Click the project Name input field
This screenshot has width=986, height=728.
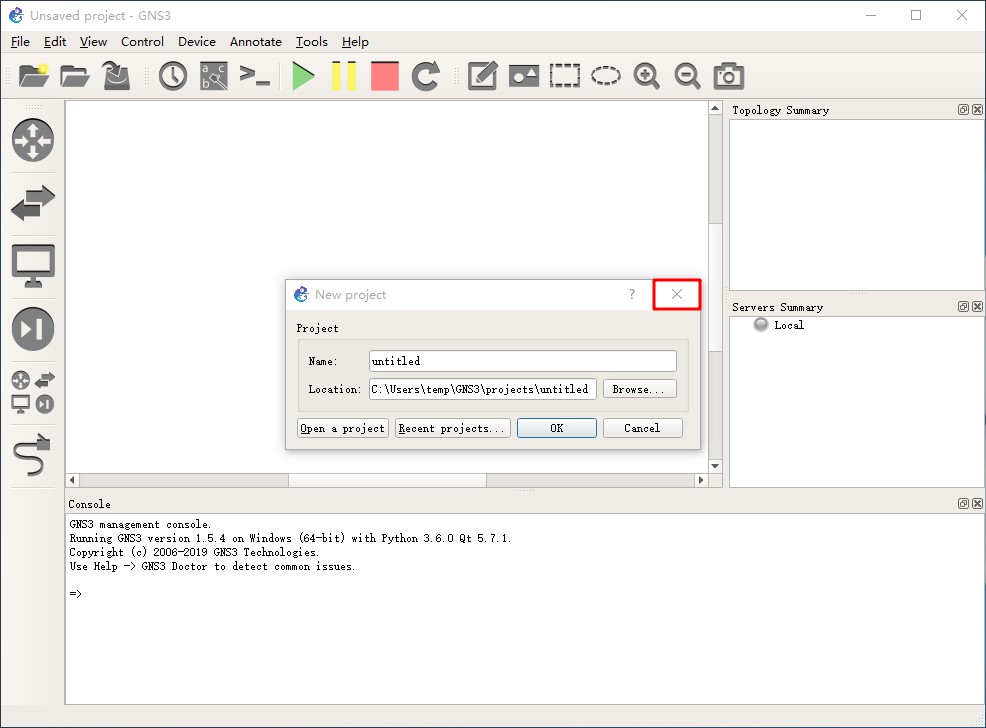[x=523, y=361]
